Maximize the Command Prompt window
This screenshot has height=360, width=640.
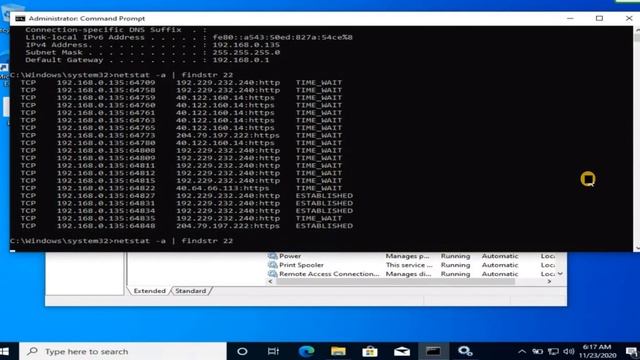599,18
